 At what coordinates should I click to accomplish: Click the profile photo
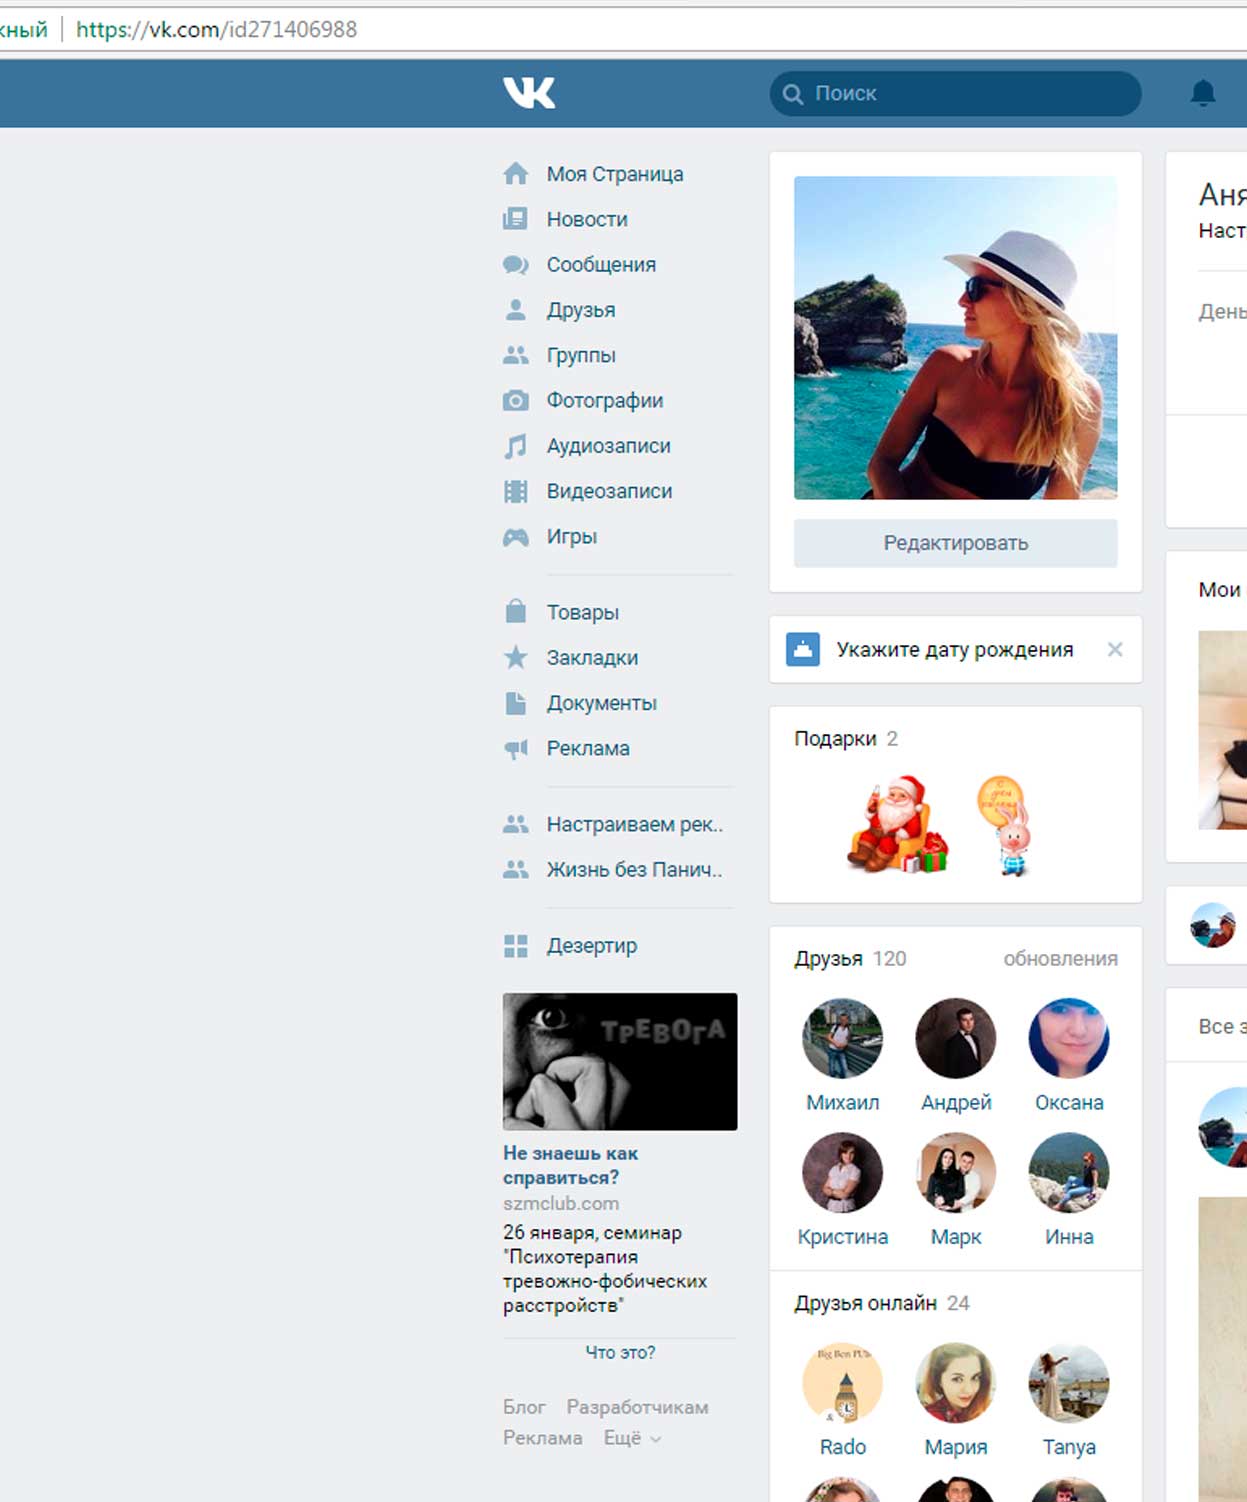[955, 338]
